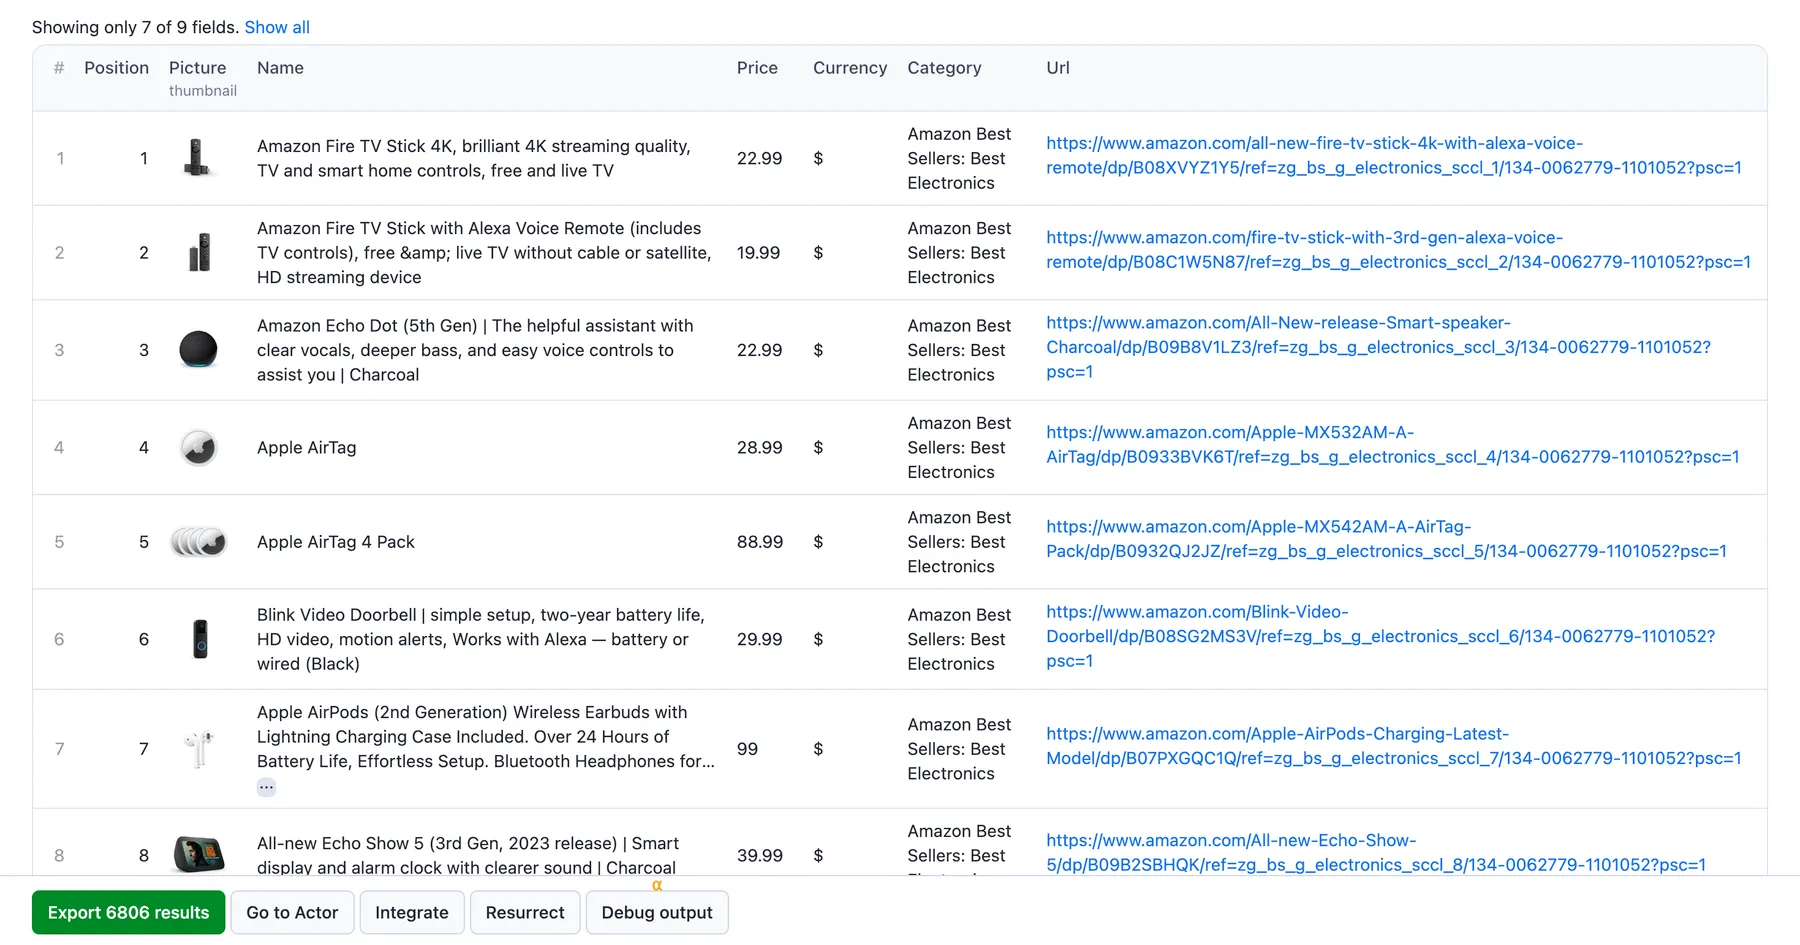Select the Blink Video Doorbell name text
Viewport: 1800px width, 945px height.
point(481,639)
